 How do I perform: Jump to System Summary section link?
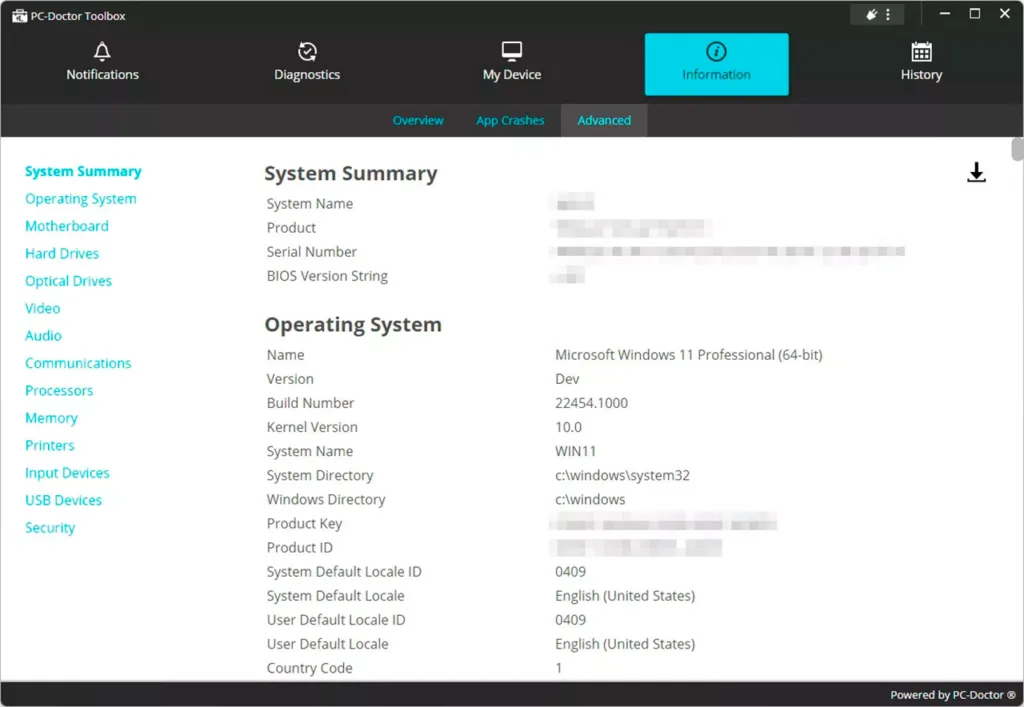(83, 171)
